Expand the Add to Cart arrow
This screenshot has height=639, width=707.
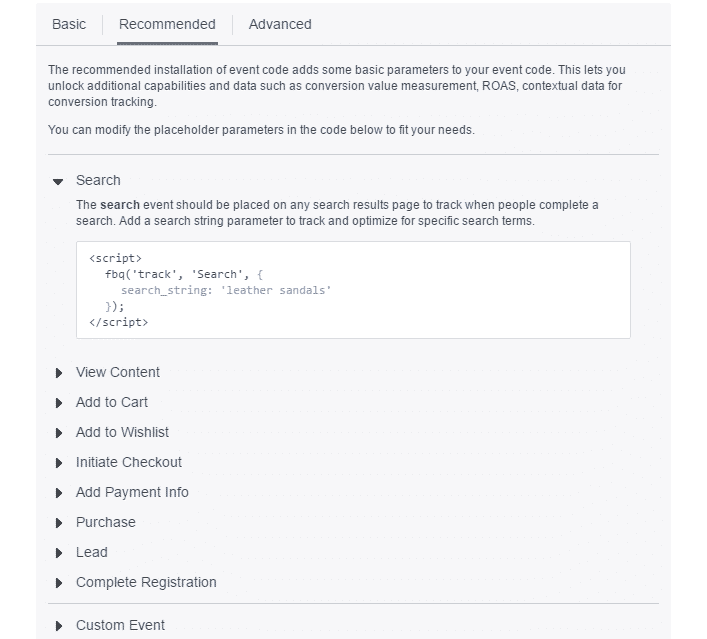point(59,403)
